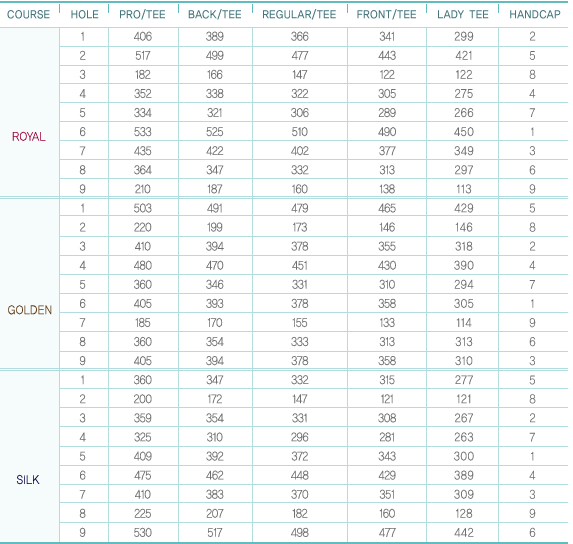Select Golden hole 2 Lady Tee value 146

[x=464, y=227]
